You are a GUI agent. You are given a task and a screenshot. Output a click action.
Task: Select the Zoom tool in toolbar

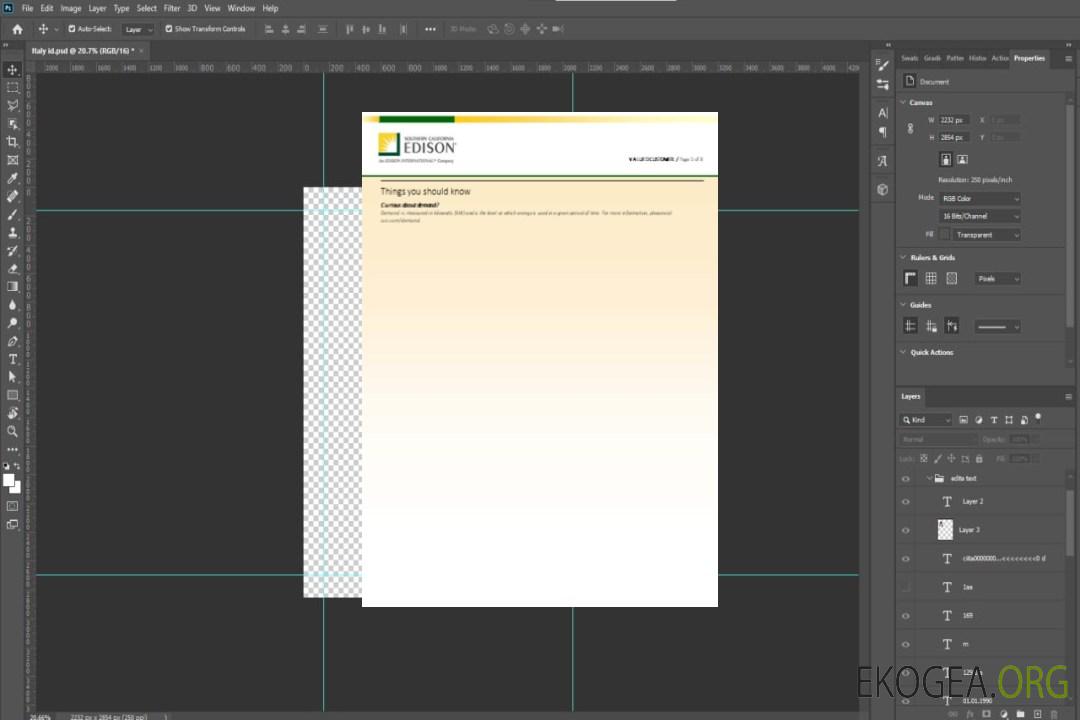pyautogui.click(x=13, y=432)
